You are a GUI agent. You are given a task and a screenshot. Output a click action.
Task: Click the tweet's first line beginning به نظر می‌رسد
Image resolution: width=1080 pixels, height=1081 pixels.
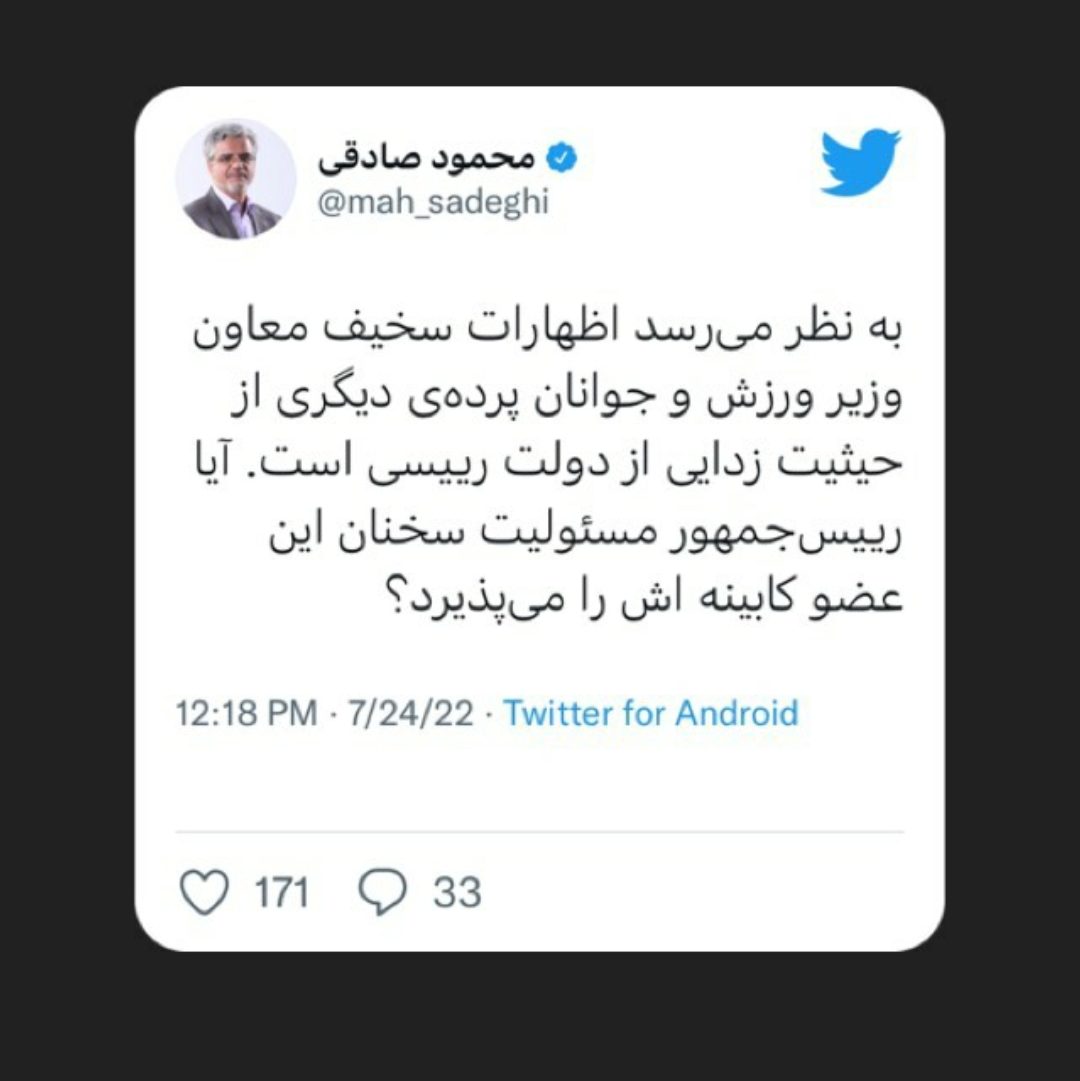click(547, 330)
